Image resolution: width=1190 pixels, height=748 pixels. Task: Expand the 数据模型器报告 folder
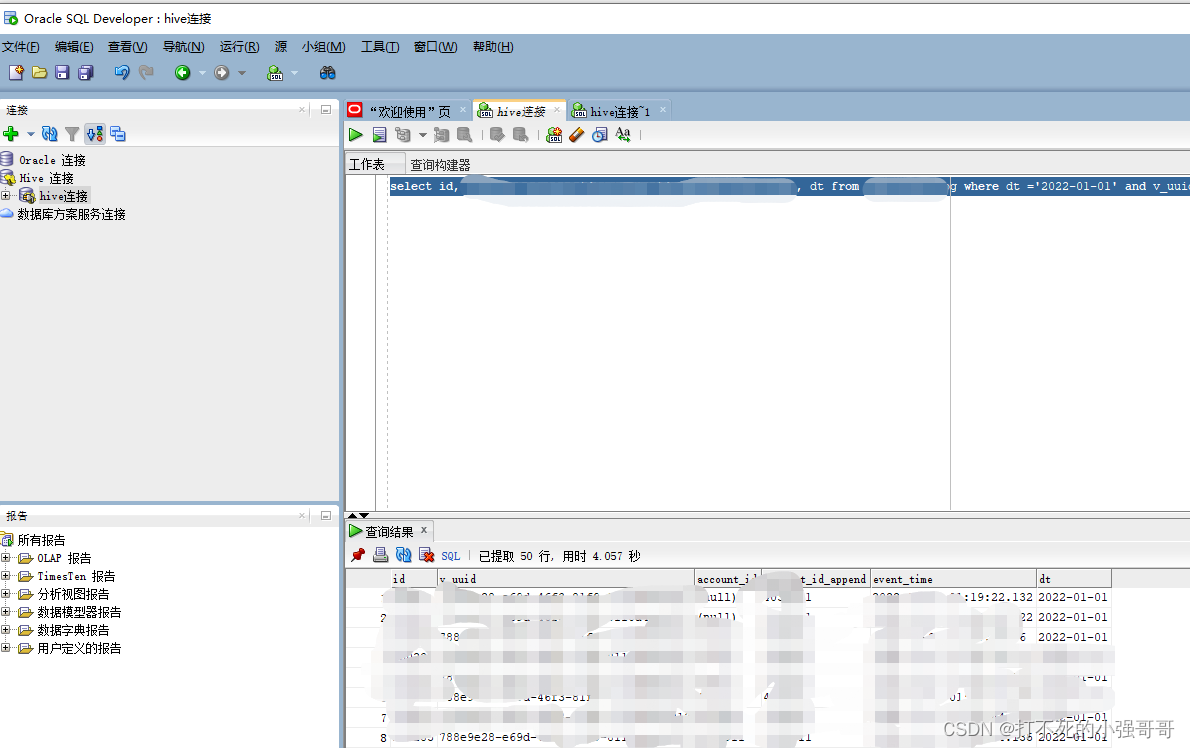6,611
